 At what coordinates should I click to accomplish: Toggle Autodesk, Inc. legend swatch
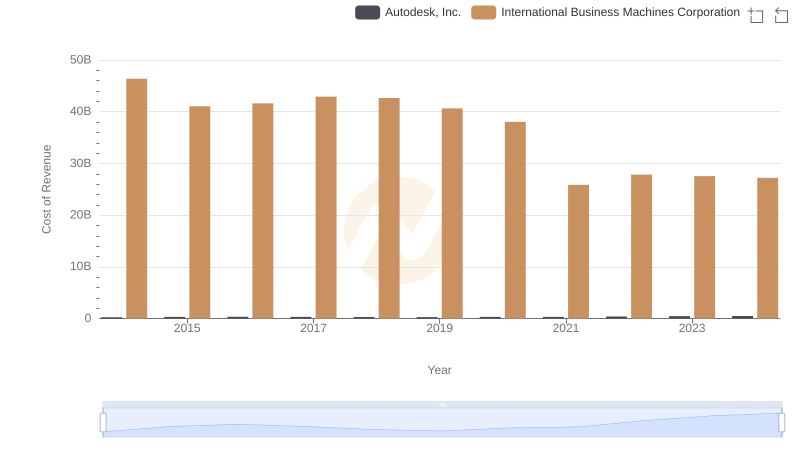pos(367,12)
